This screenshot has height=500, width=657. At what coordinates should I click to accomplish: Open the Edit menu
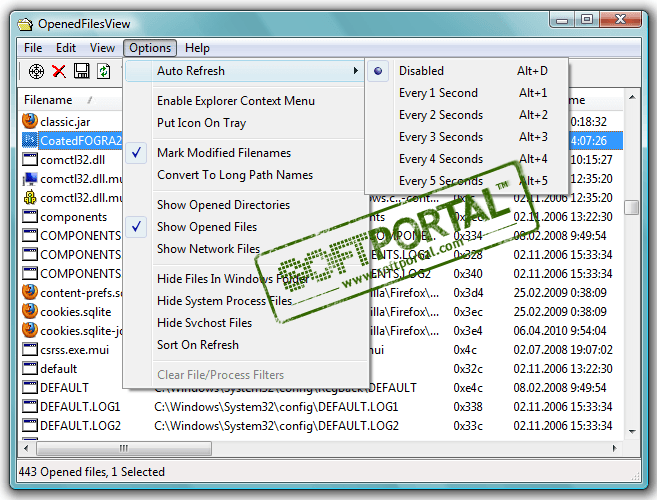click(66, 48)
